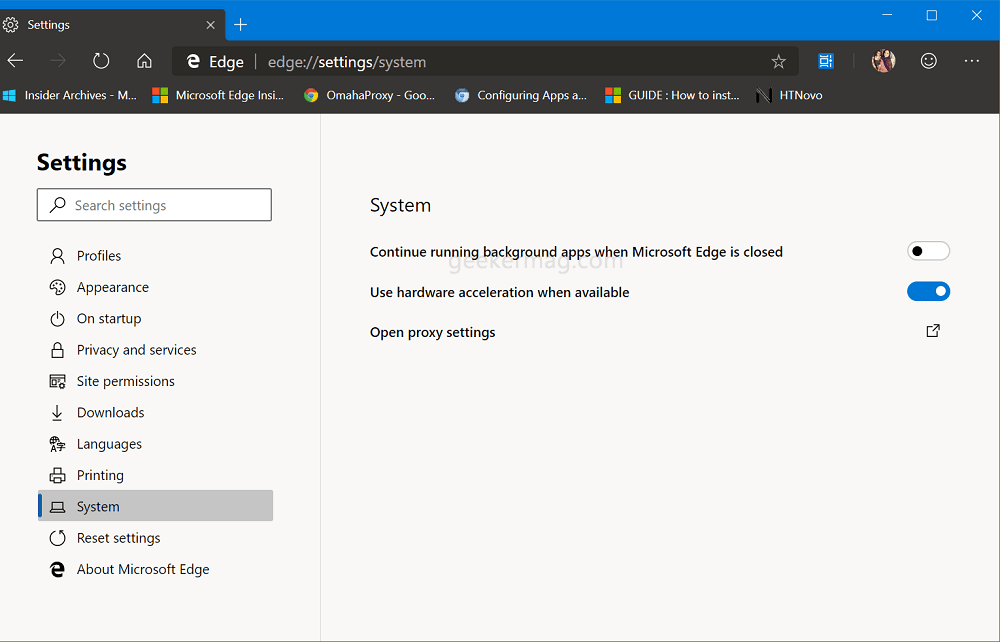The image size is (1000, 642).
Task: Open the Printing settings section
Action: (156, 475)
